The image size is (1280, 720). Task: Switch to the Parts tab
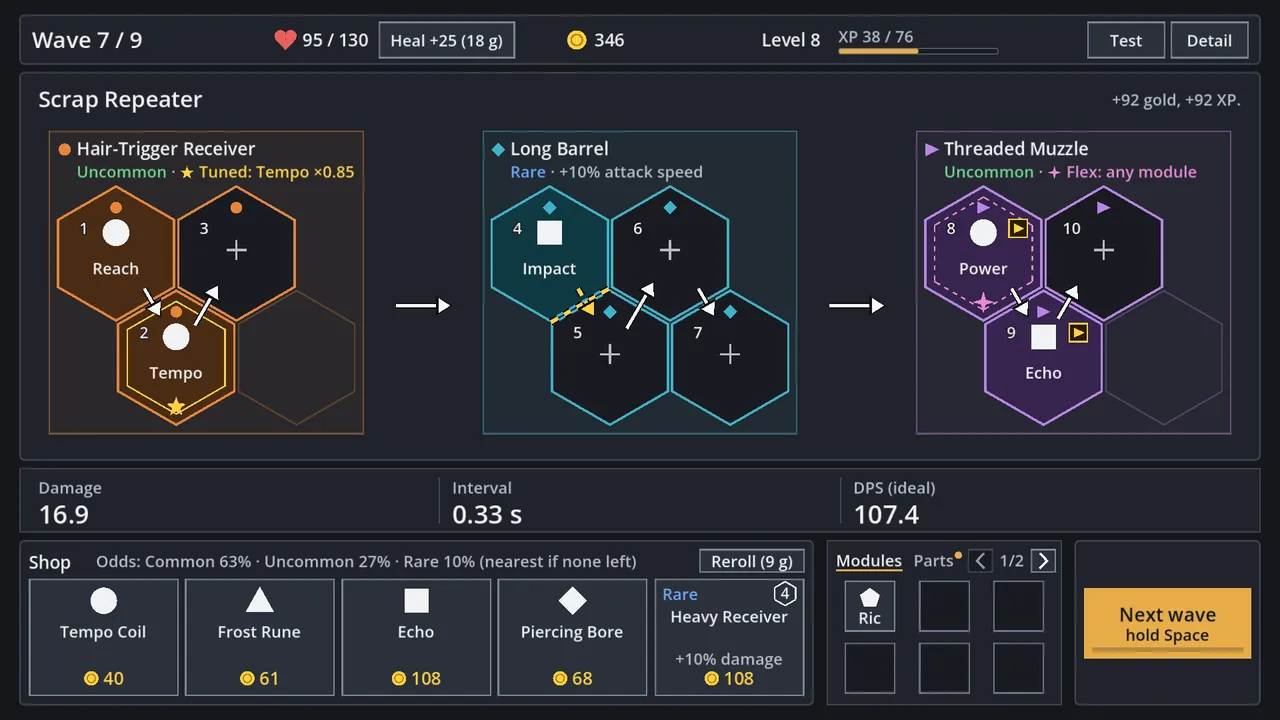[x=934, y=561]
